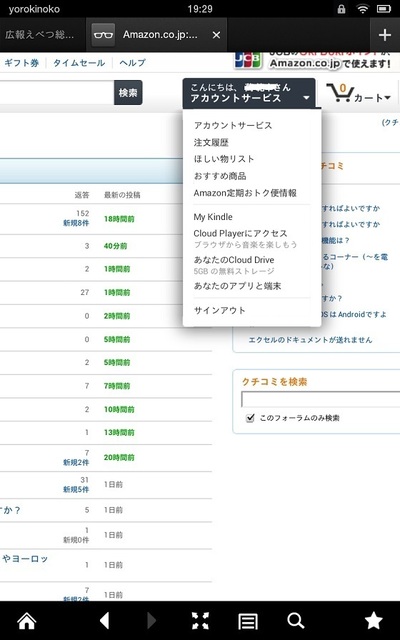
Task: Click the 検索 search button
Action: pos(128,93)
